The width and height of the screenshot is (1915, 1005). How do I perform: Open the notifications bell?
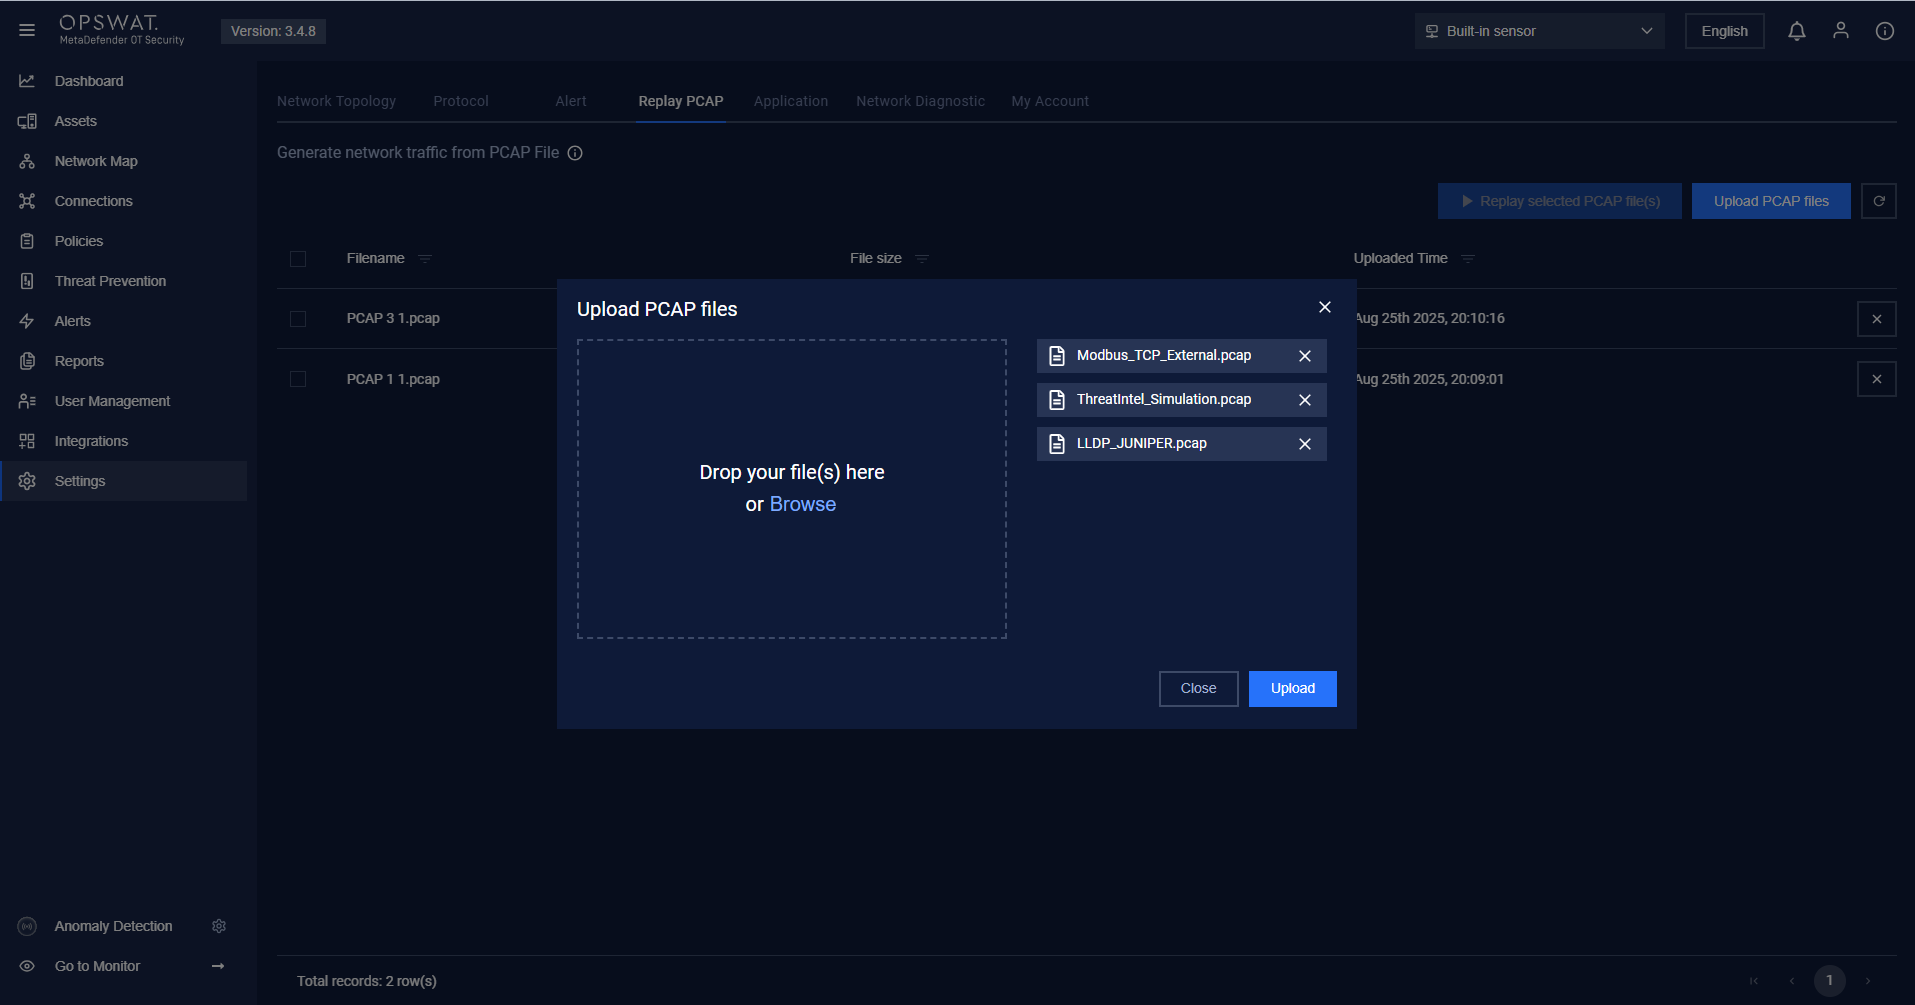tap(1797, 31)
